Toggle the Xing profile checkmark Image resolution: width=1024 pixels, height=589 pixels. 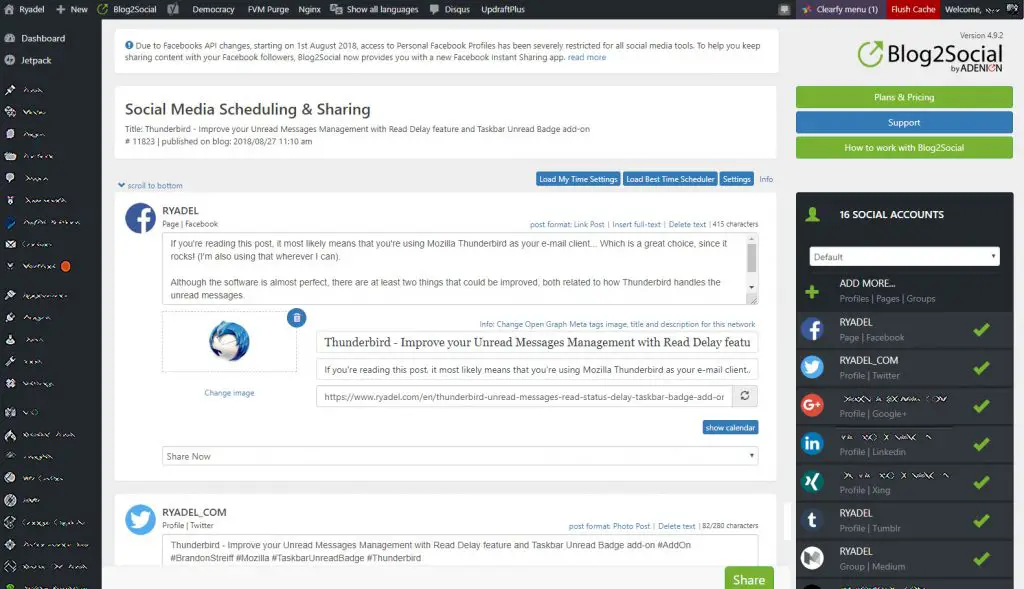981,483
